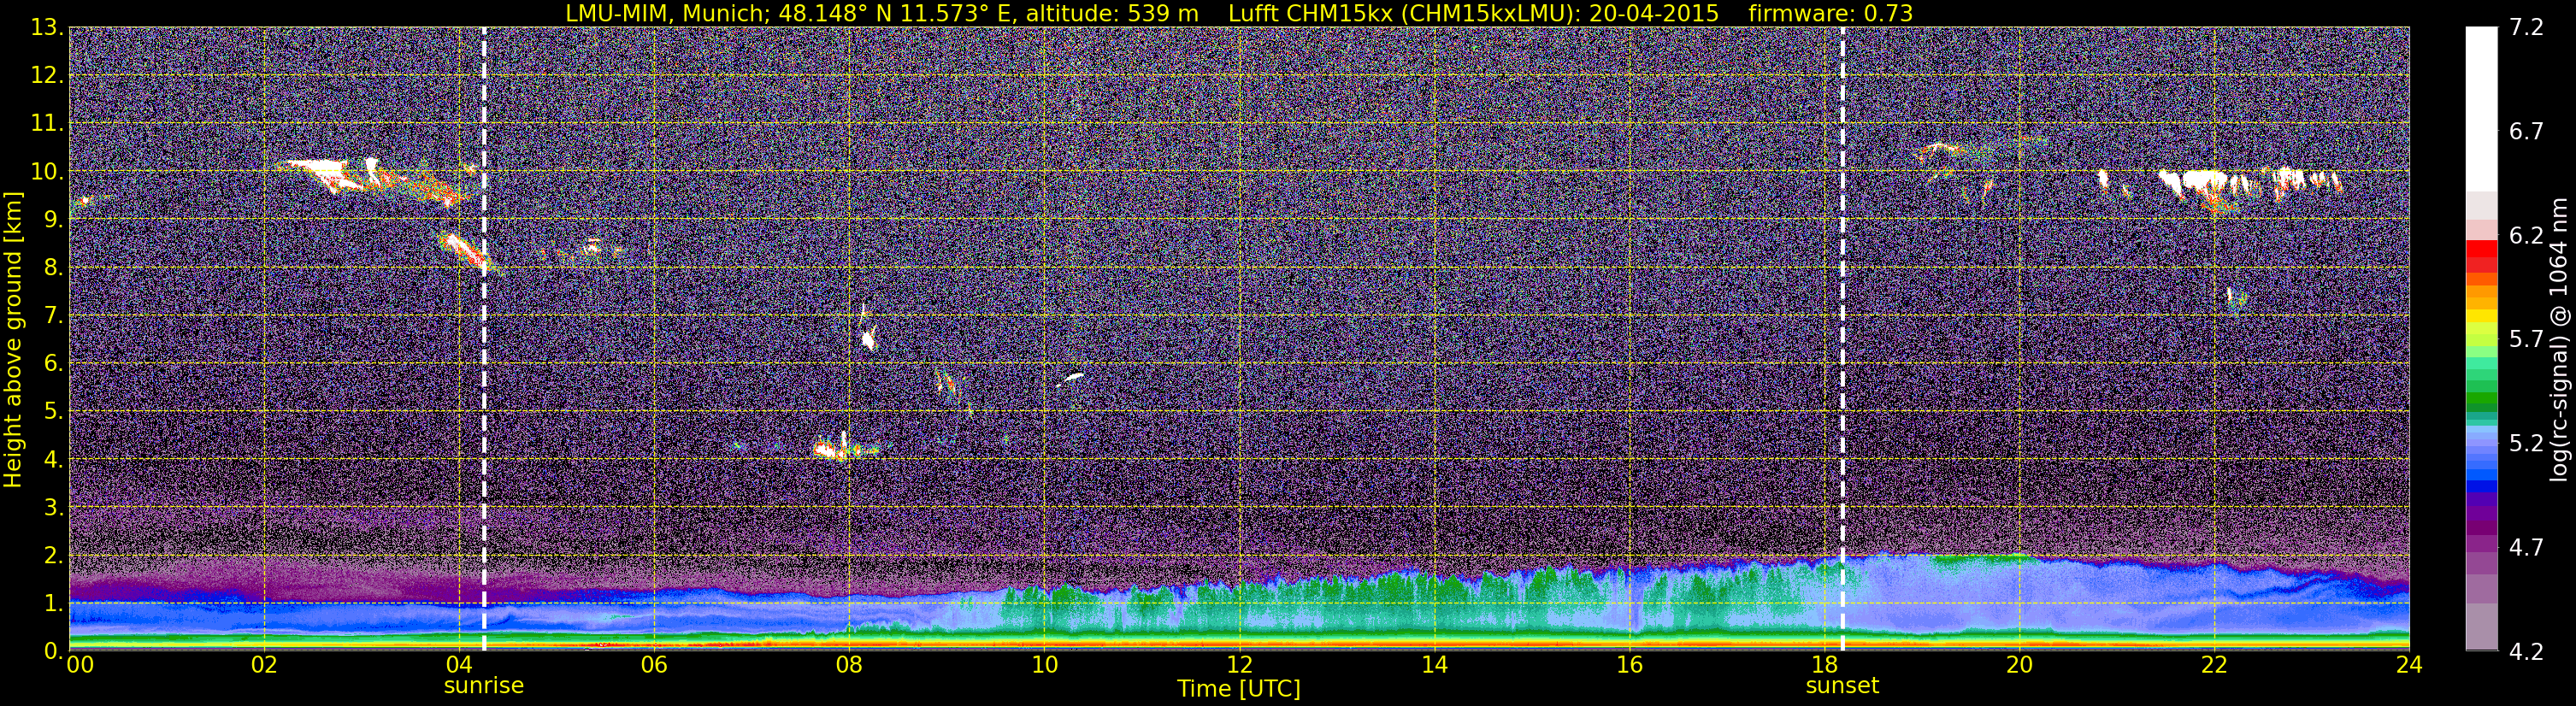Click the colorbar tick value '6.7'

pos(2526,132)
